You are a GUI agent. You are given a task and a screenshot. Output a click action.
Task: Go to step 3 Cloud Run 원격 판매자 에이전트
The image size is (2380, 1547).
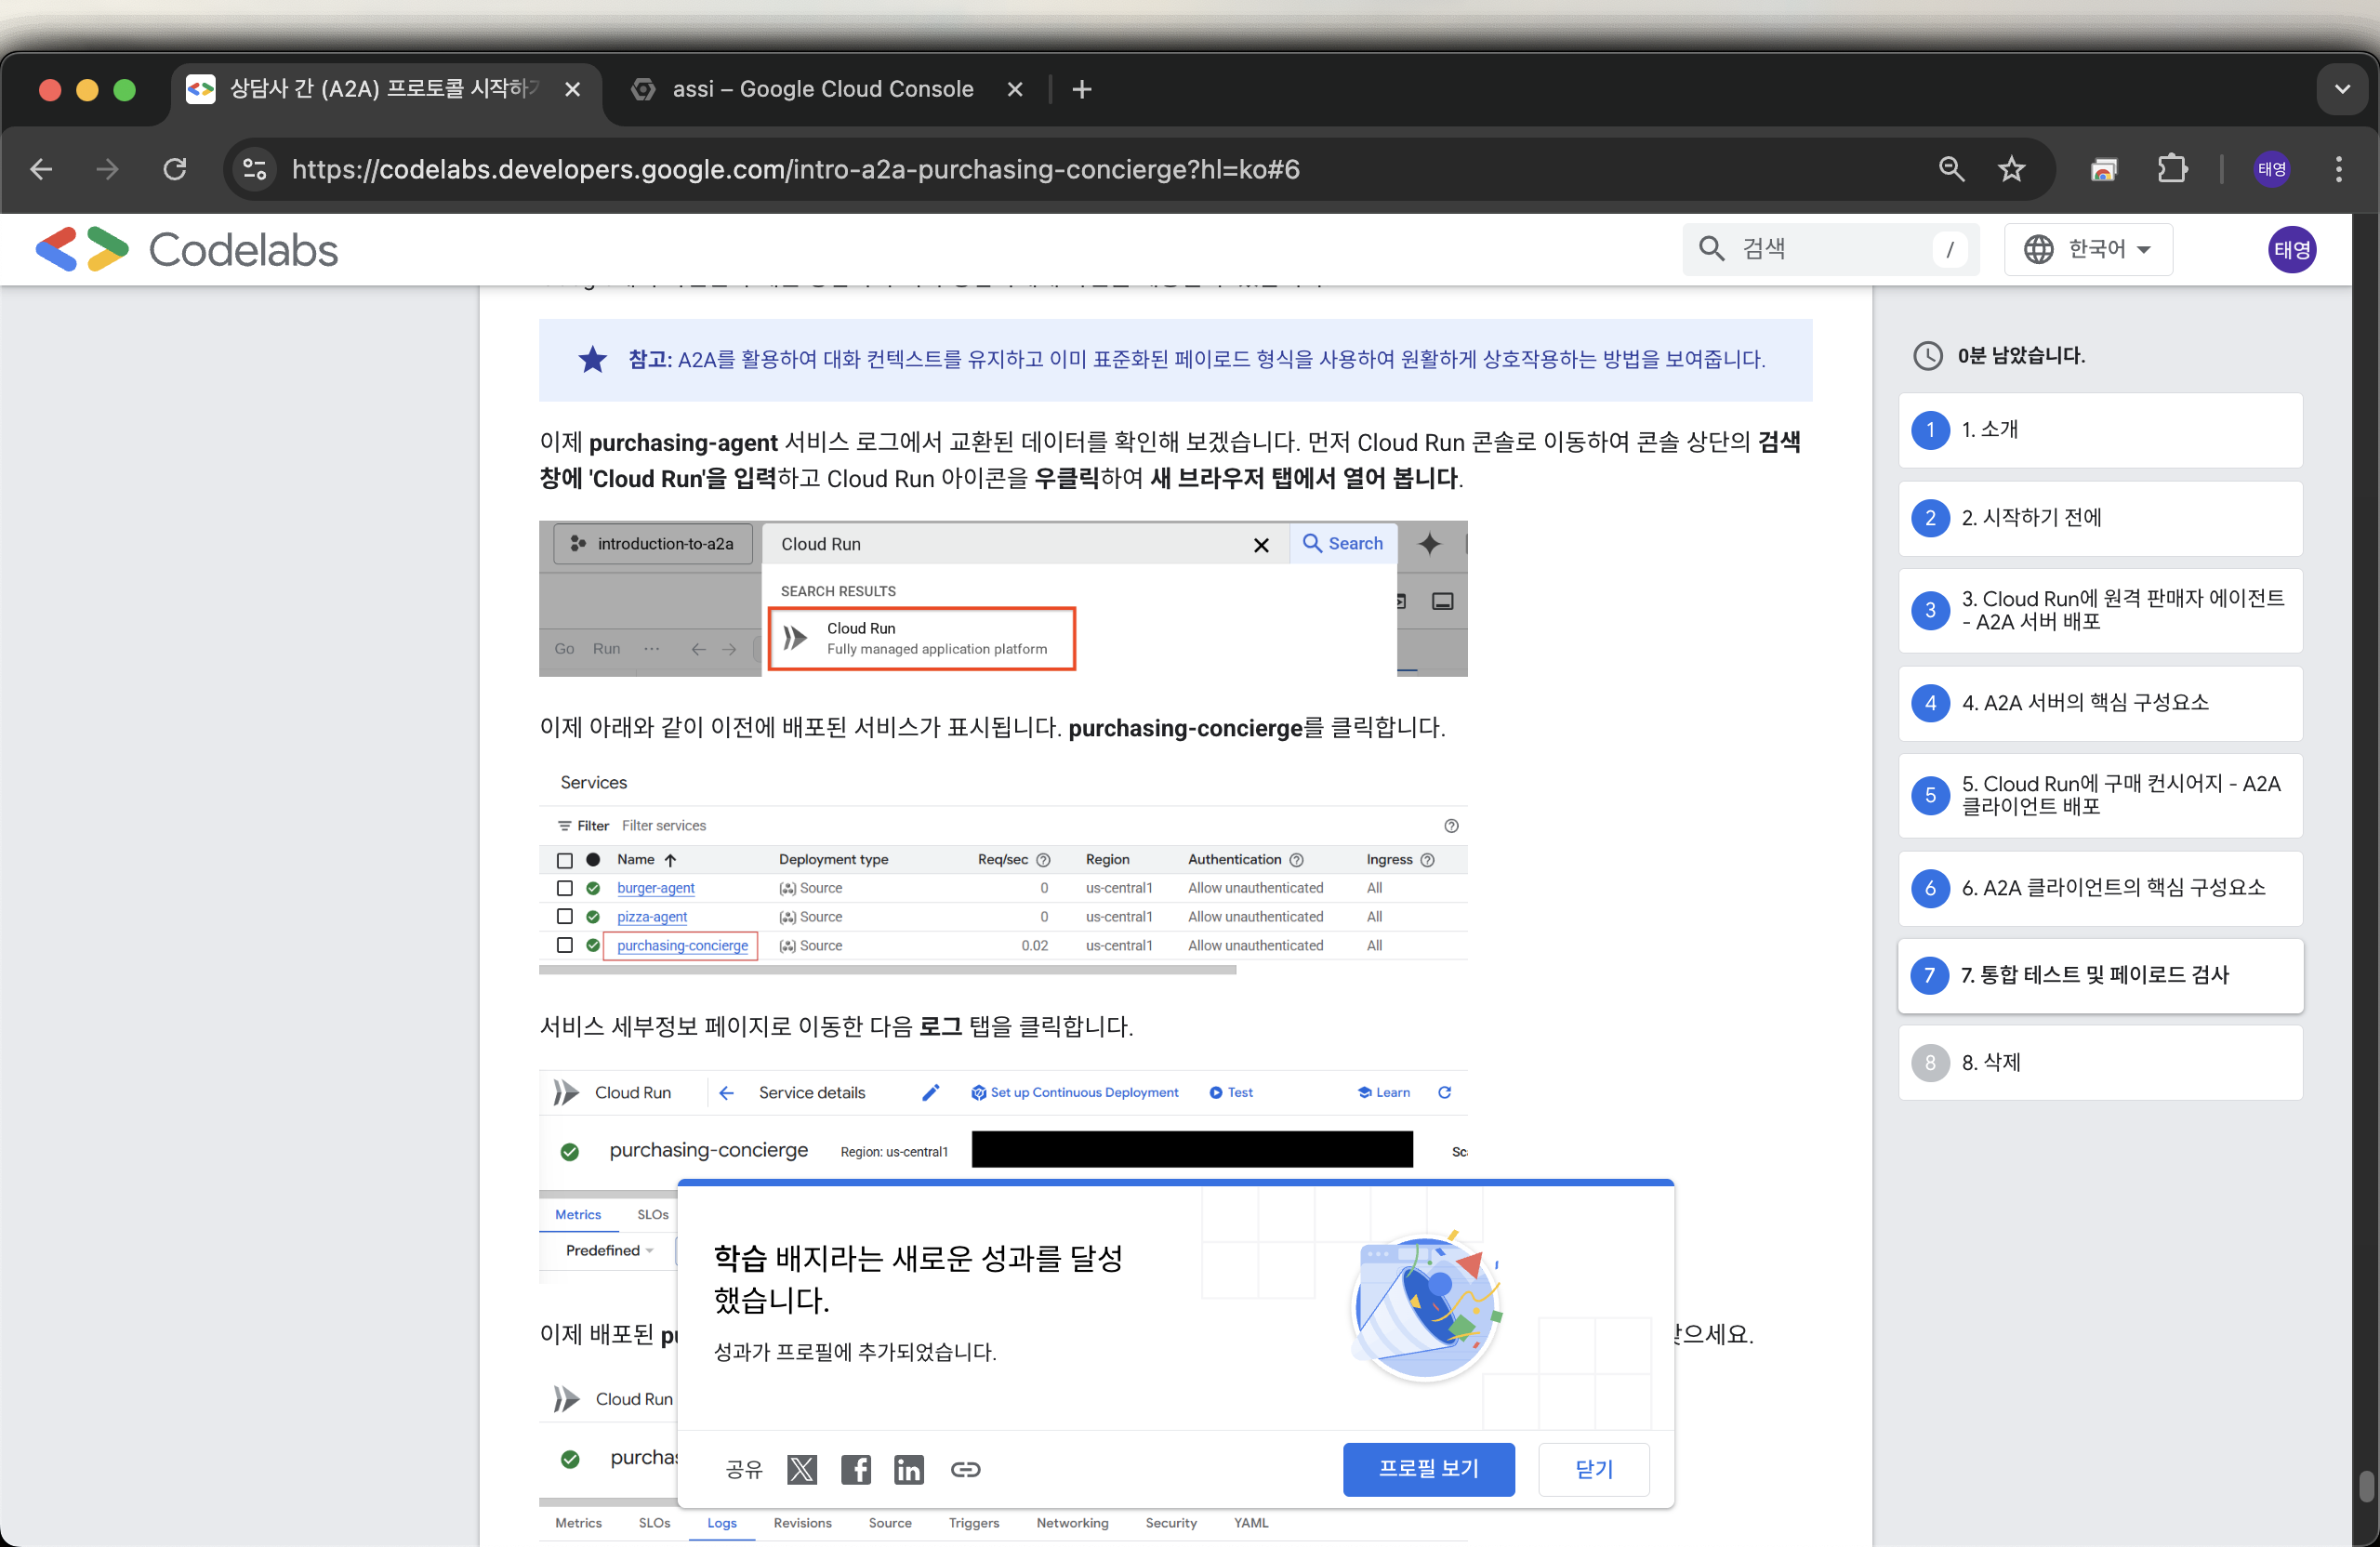click(2100, 610)
